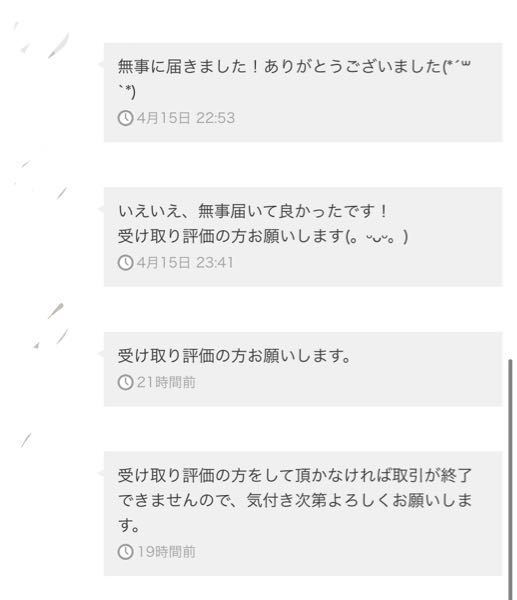The image size is (517, 600).
Task: Click the ありがとうございました text in first message
Action: pos(352,66)
